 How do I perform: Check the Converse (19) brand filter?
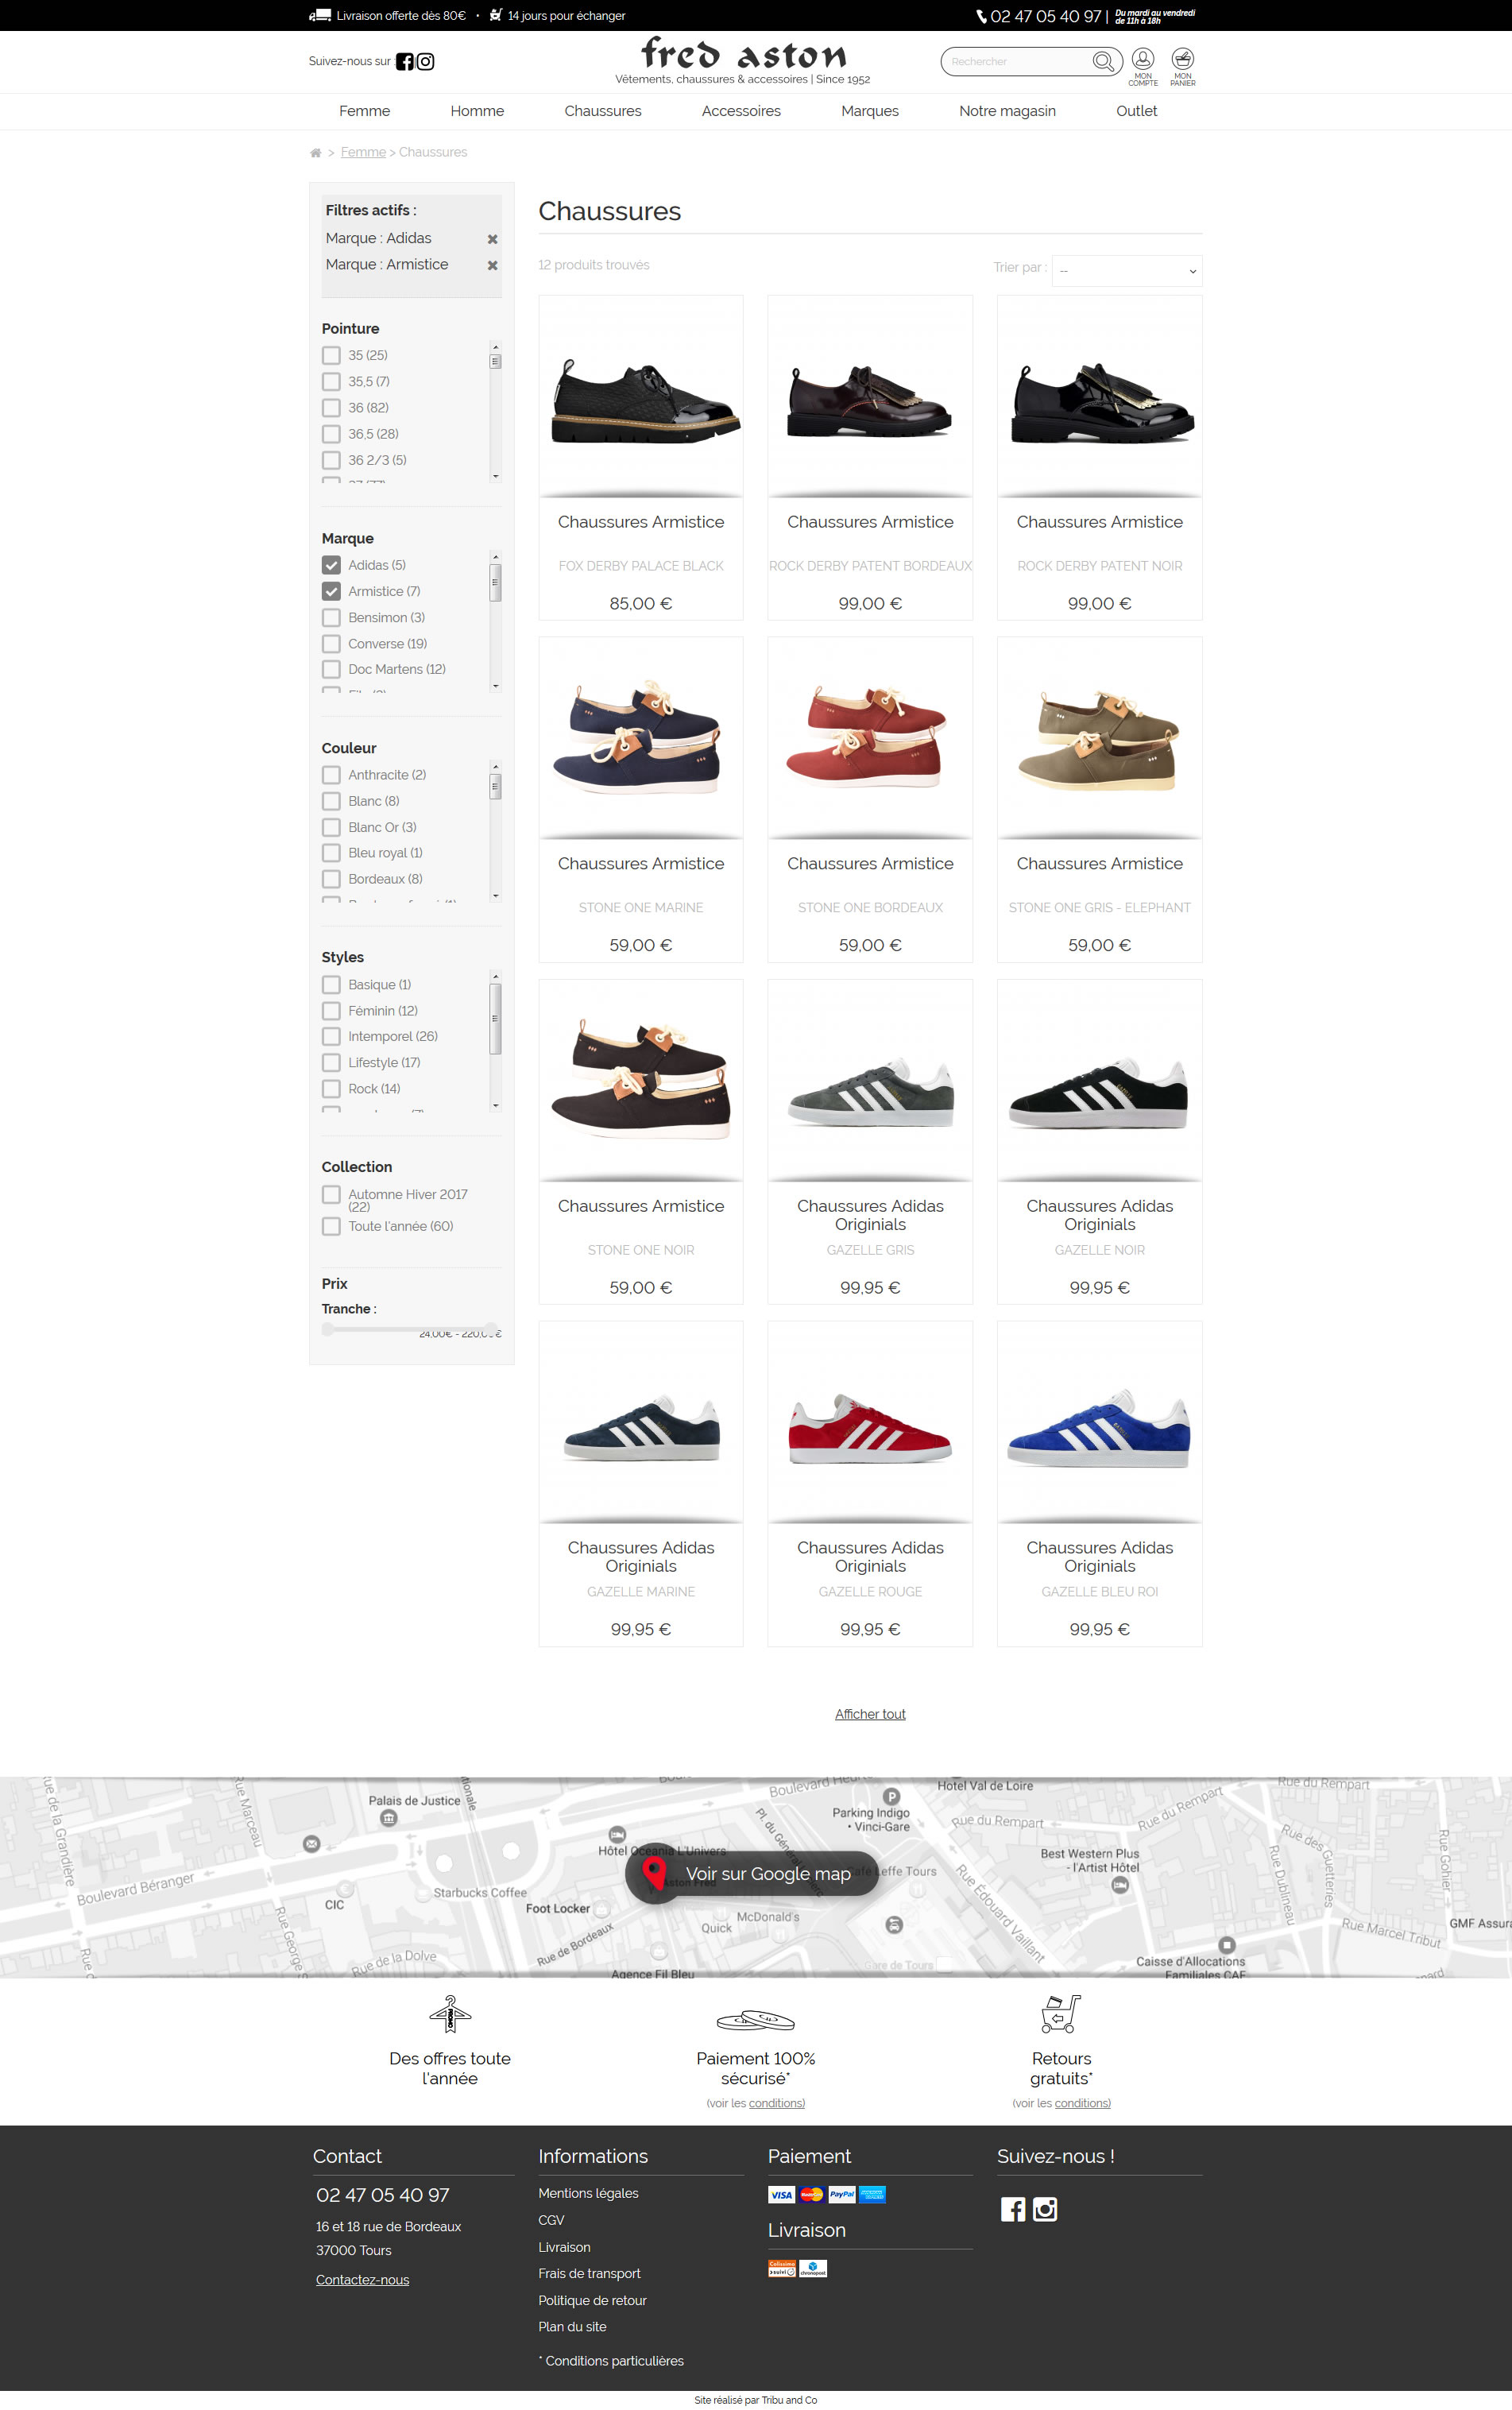(x=331, y=643)
